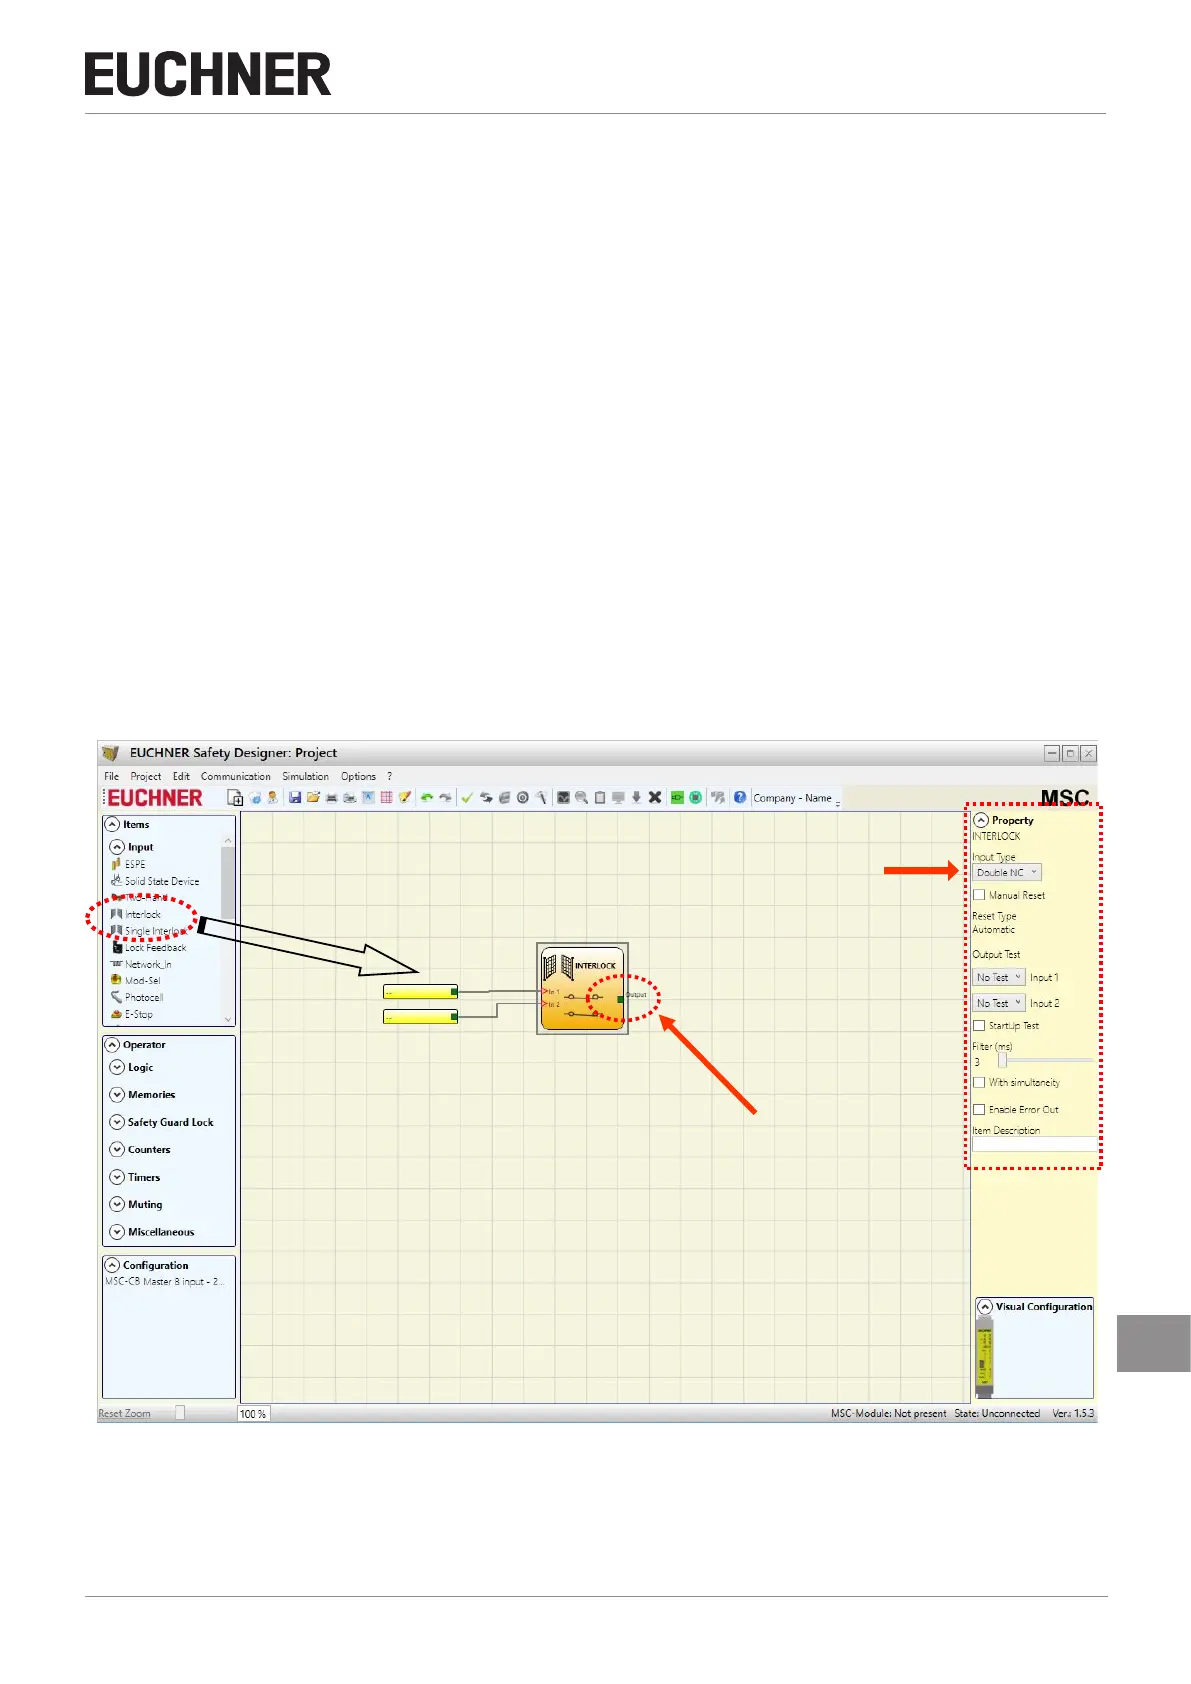Select the INTERLOCK block on canvas
The width and height of the screenshot is (1191, 1684).
583,988
